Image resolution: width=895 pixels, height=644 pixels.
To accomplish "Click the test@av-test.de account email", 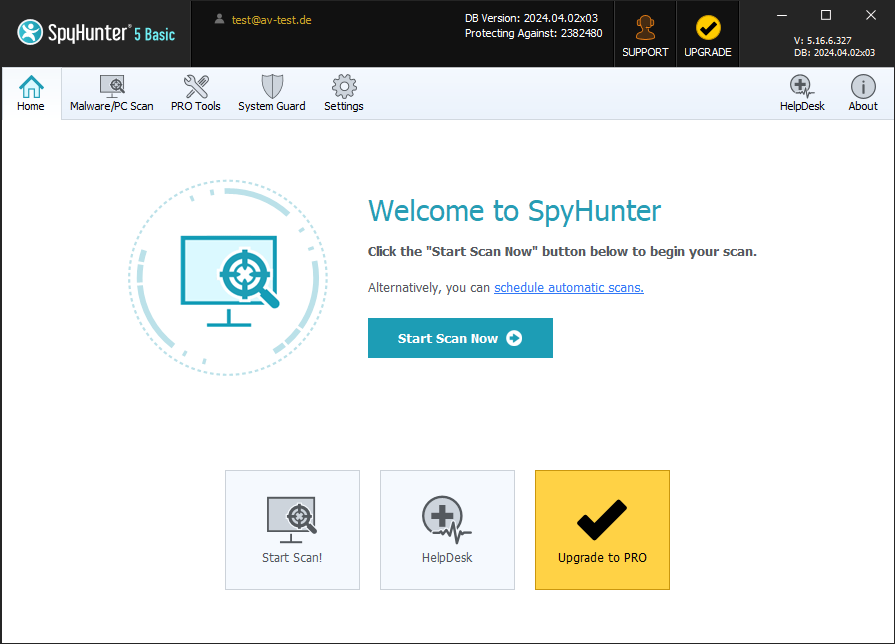I will point(271,19).
